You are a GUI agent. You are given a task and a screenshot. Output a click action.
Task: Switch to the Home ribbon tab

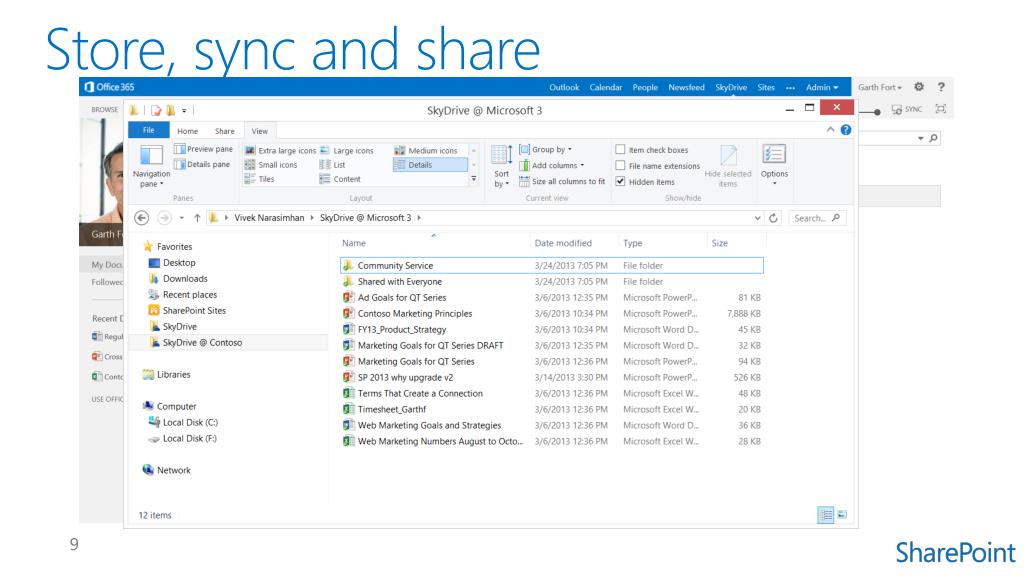click(187, 131)
